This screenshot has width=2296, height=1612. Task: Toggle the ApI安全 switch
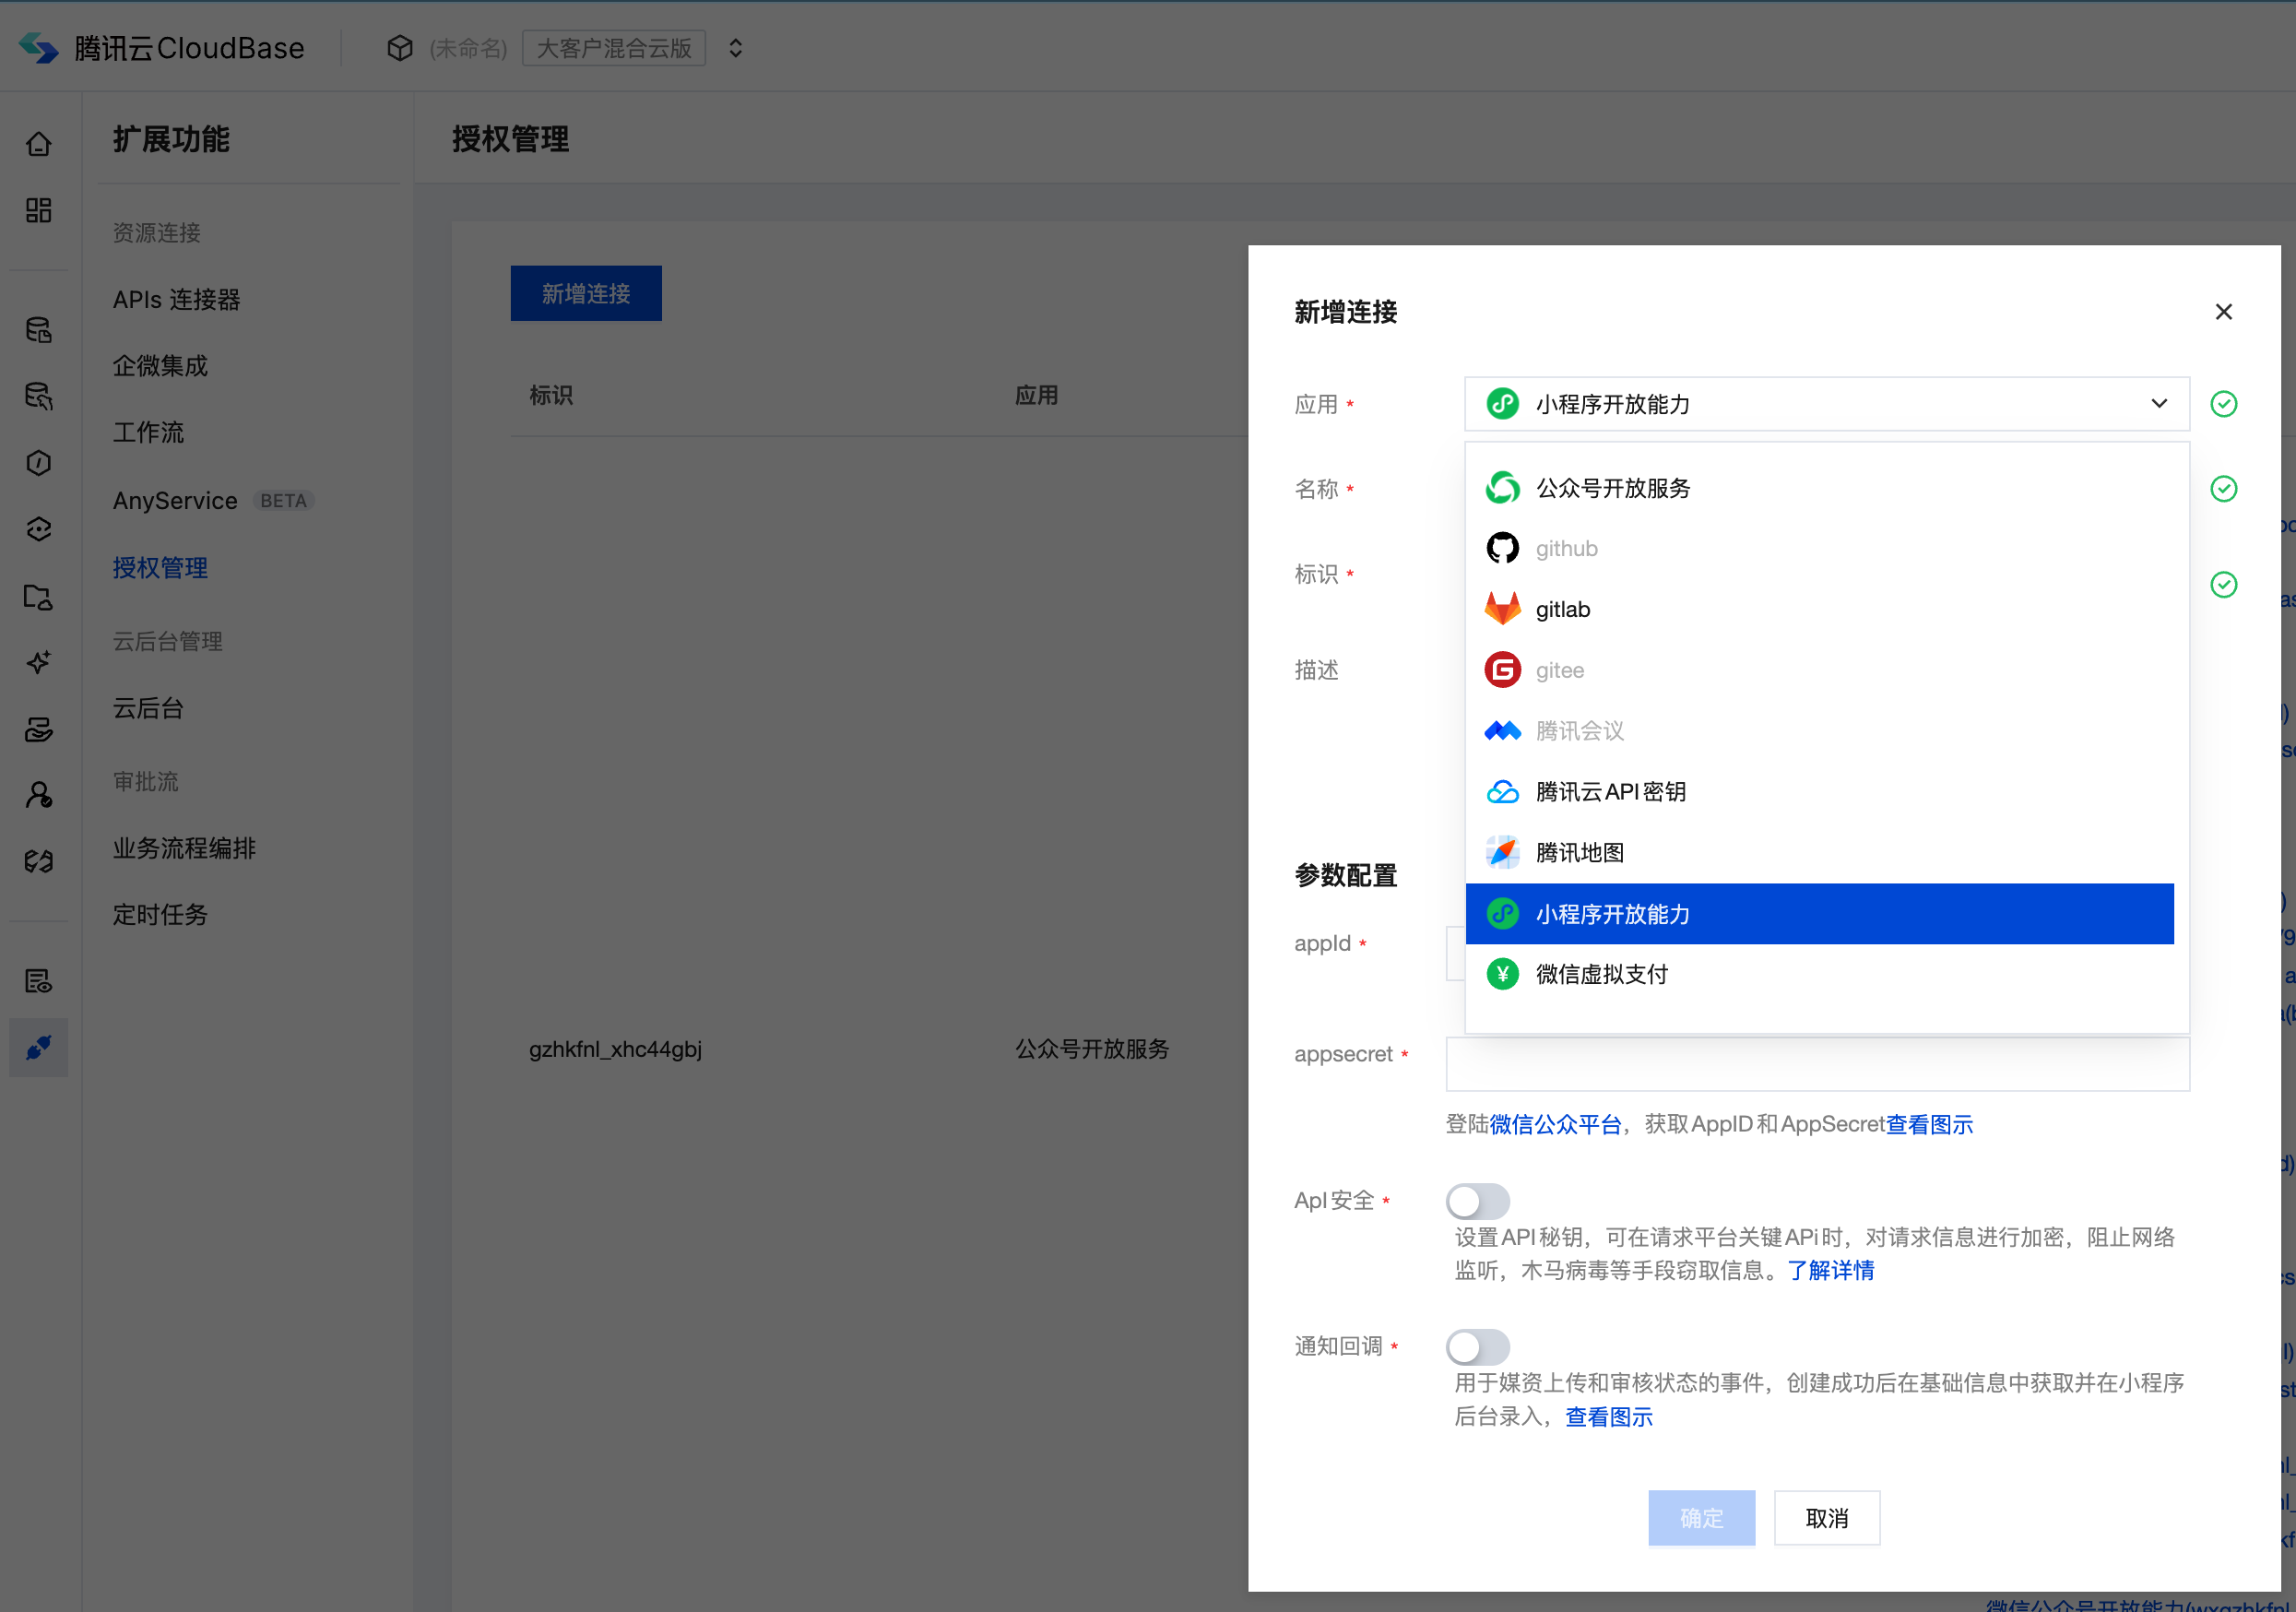tap(1476, 1200)
